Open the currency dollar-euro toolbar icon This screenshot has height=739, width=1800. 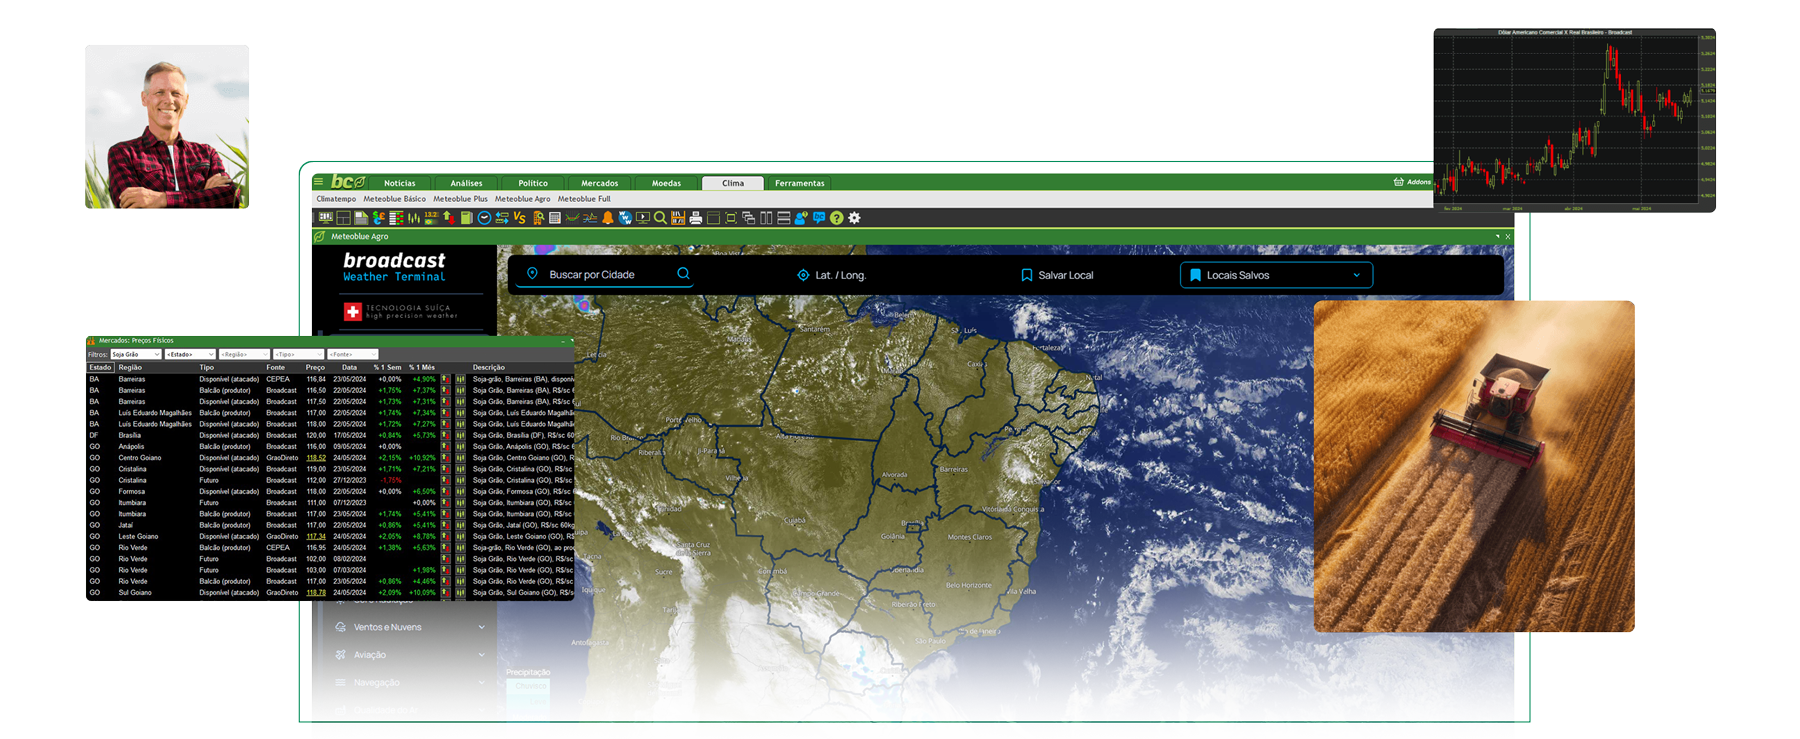pyautogui.click(x=378, y=218)
